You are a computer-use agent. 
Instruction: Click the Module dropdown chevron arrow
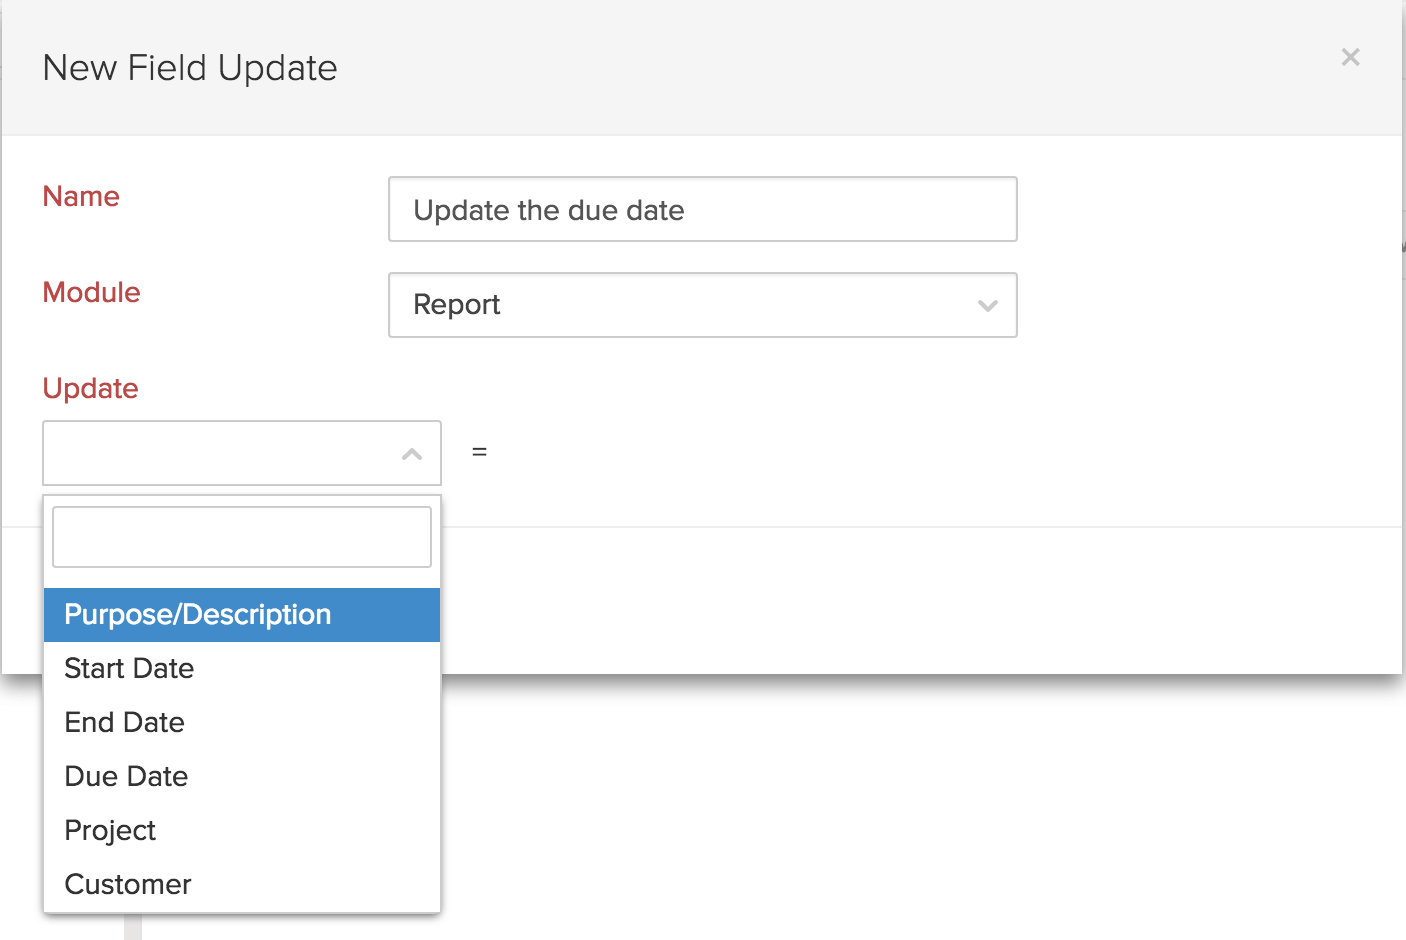(x=987, y=306)
